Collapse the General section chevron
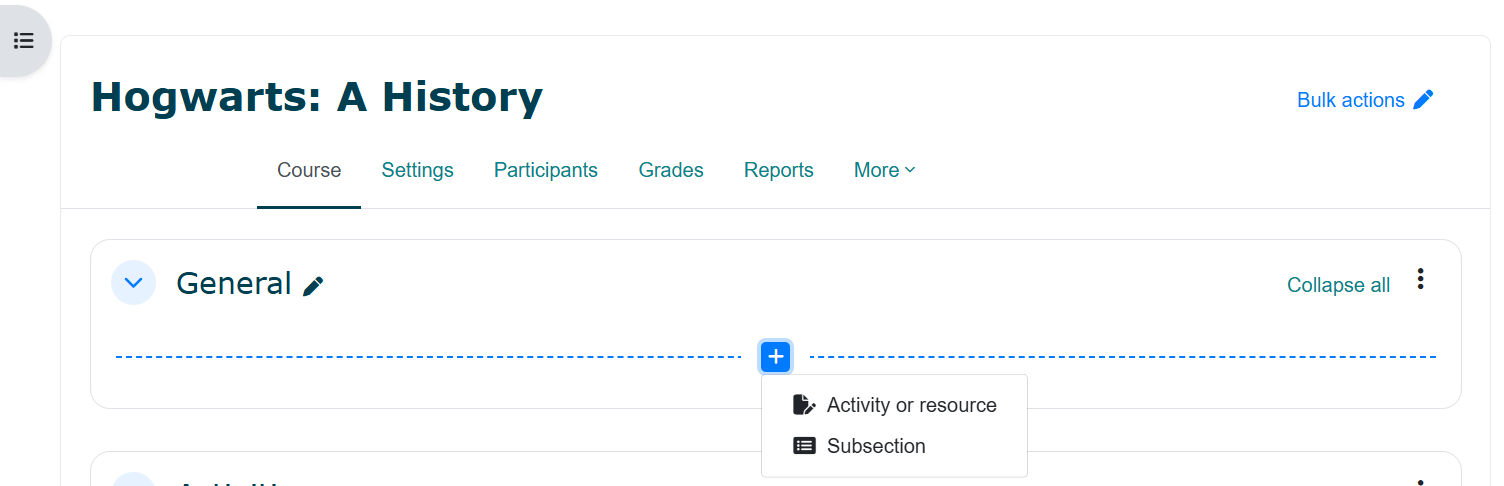Image resolution: width=1504 pixels, height=486 pixels. click(x=133, y=283)
